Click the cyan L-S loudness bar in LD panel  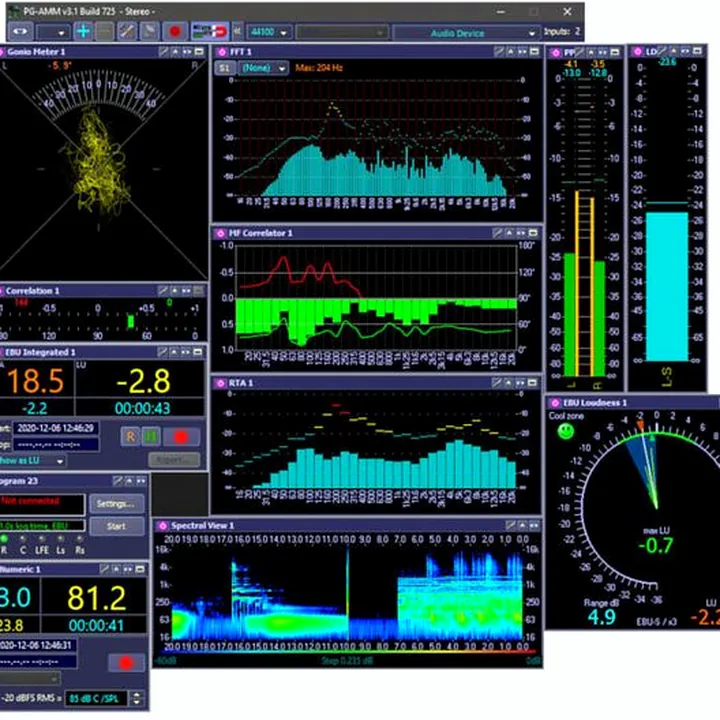tap(667, 287)
